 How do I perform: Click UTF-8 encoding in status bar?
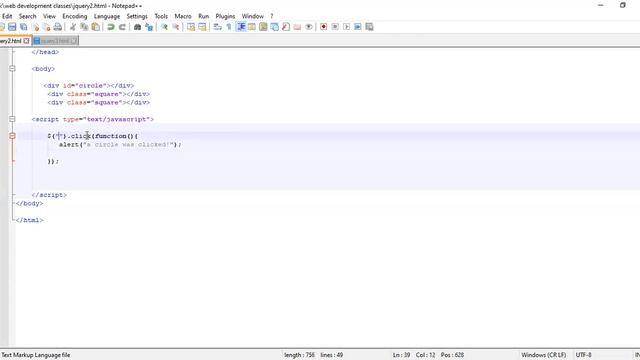[x=583, y=355]
